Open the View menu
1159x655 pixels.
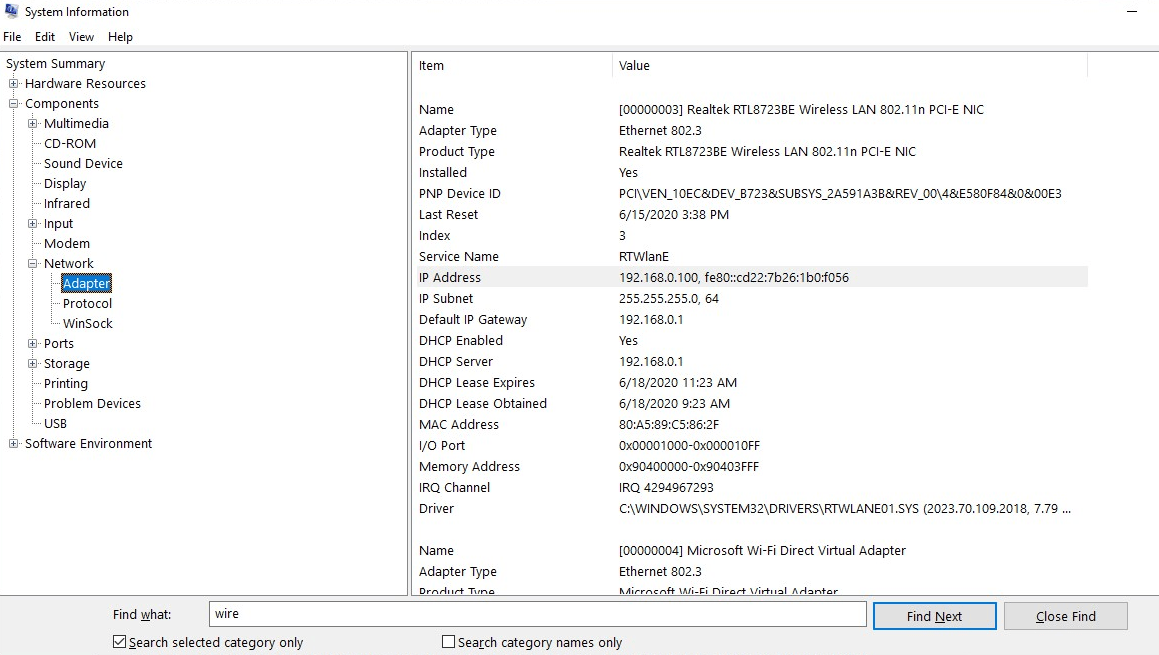click(x=81, y=37)
